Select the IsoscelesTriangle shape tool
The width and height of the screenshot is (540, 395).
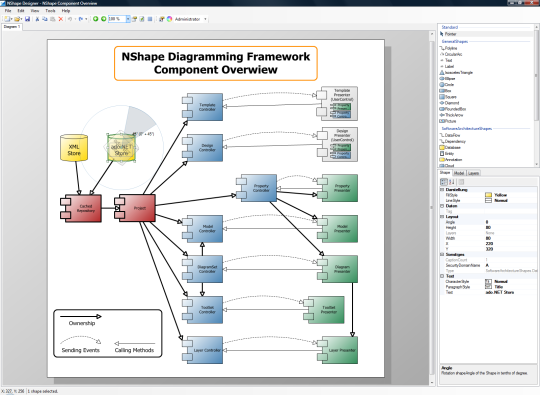click(x=456, y=72)
